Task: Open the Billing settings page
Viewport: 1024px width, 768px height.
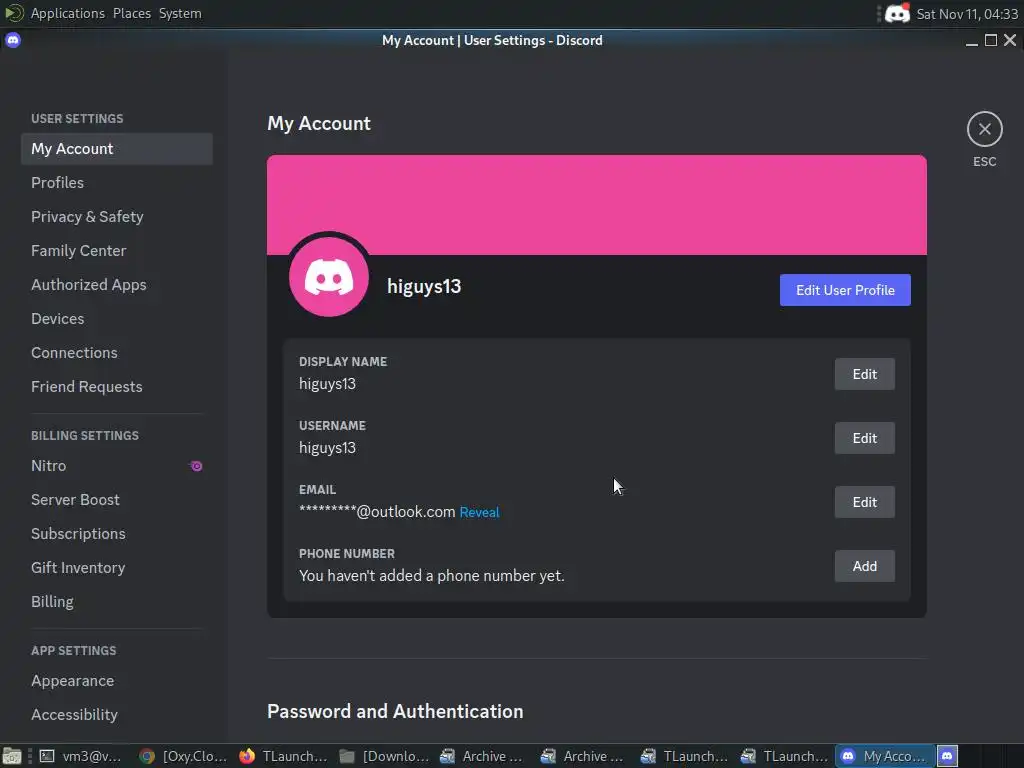Action: [x=117, y=601]
